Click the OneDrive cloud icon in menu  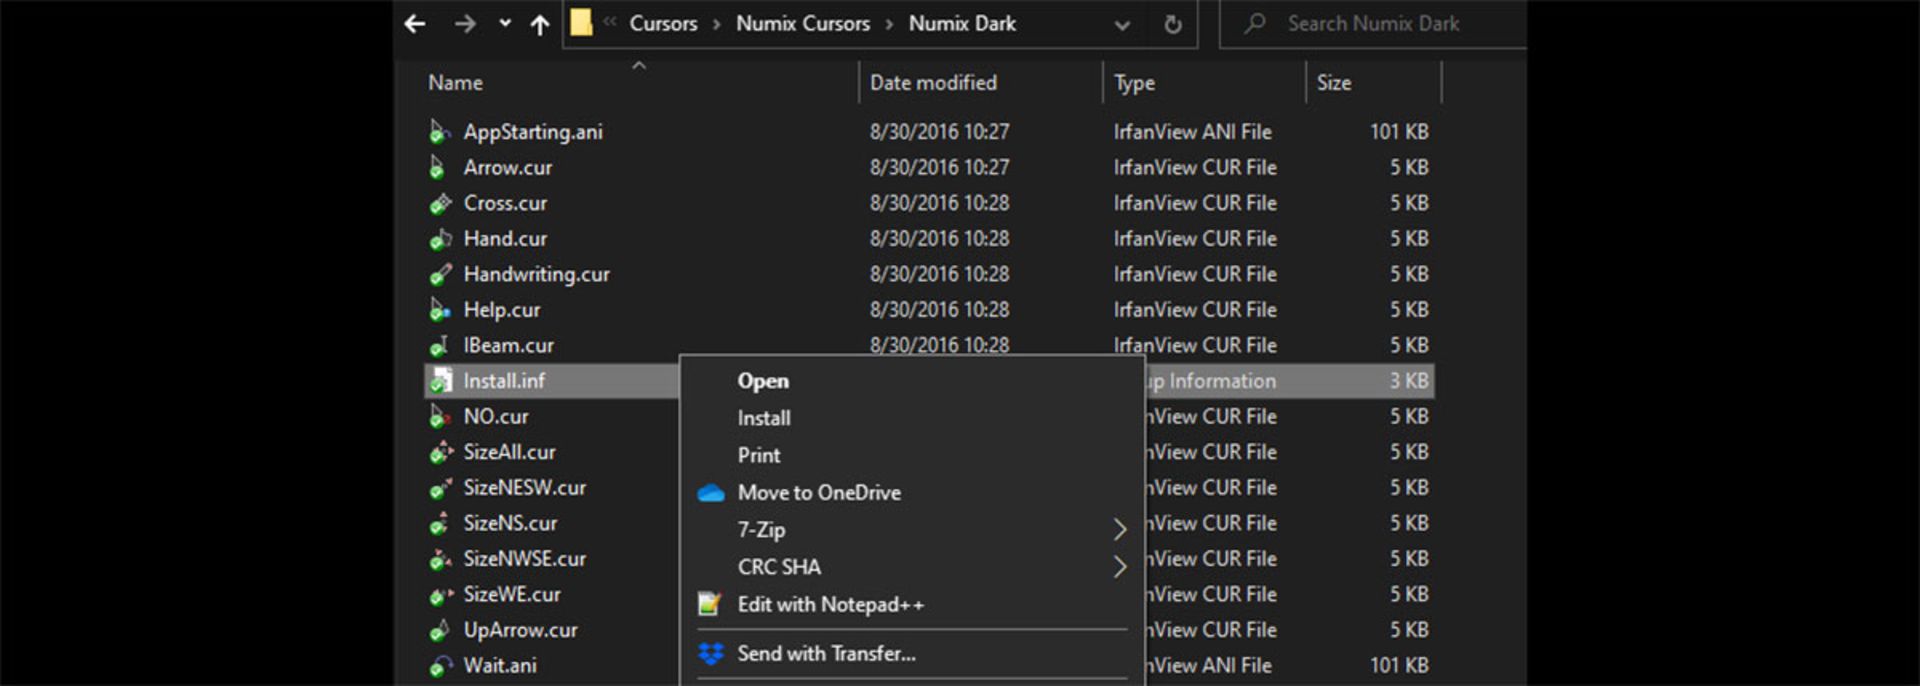[x=711, y=493]
